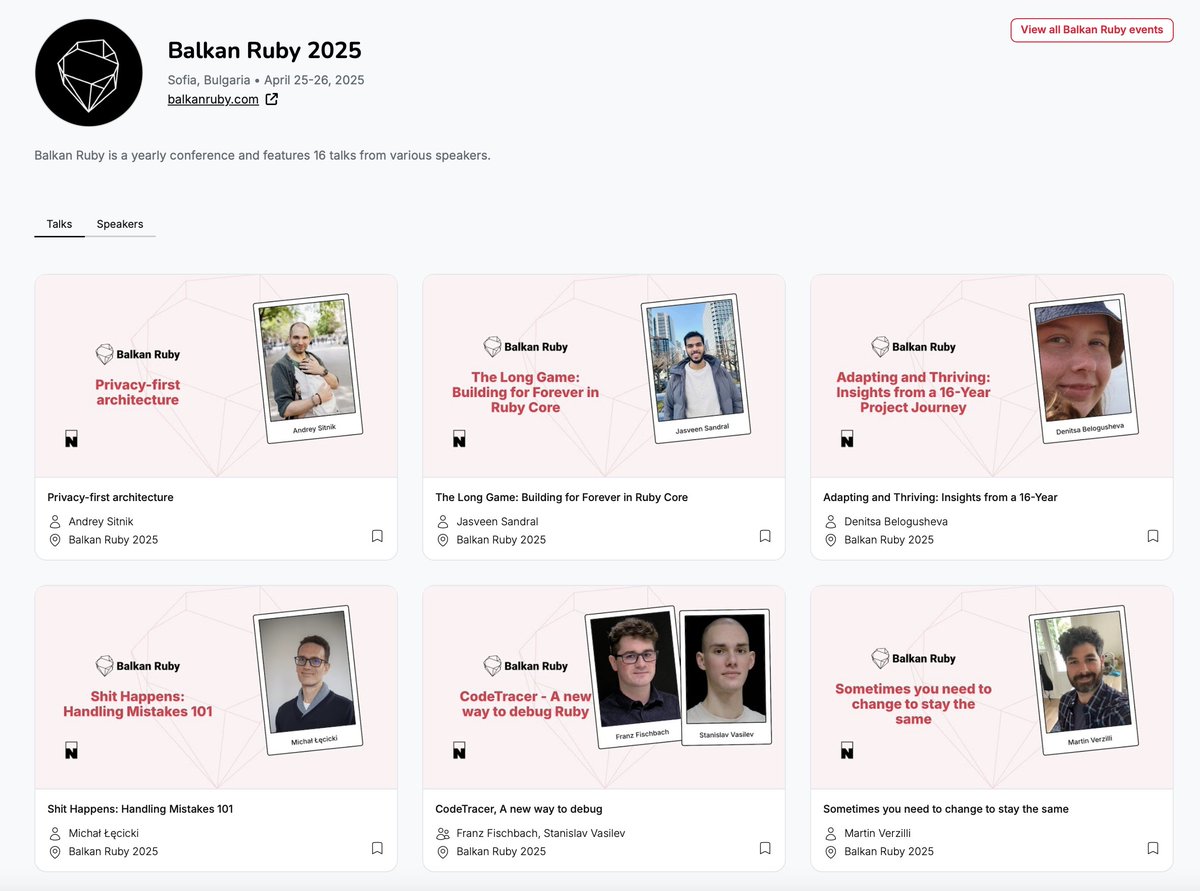This screenshot has width=1200, height=891.
Task: Click location pin icon in Adapting and Thriving card
Action: (x=831, y=540)
